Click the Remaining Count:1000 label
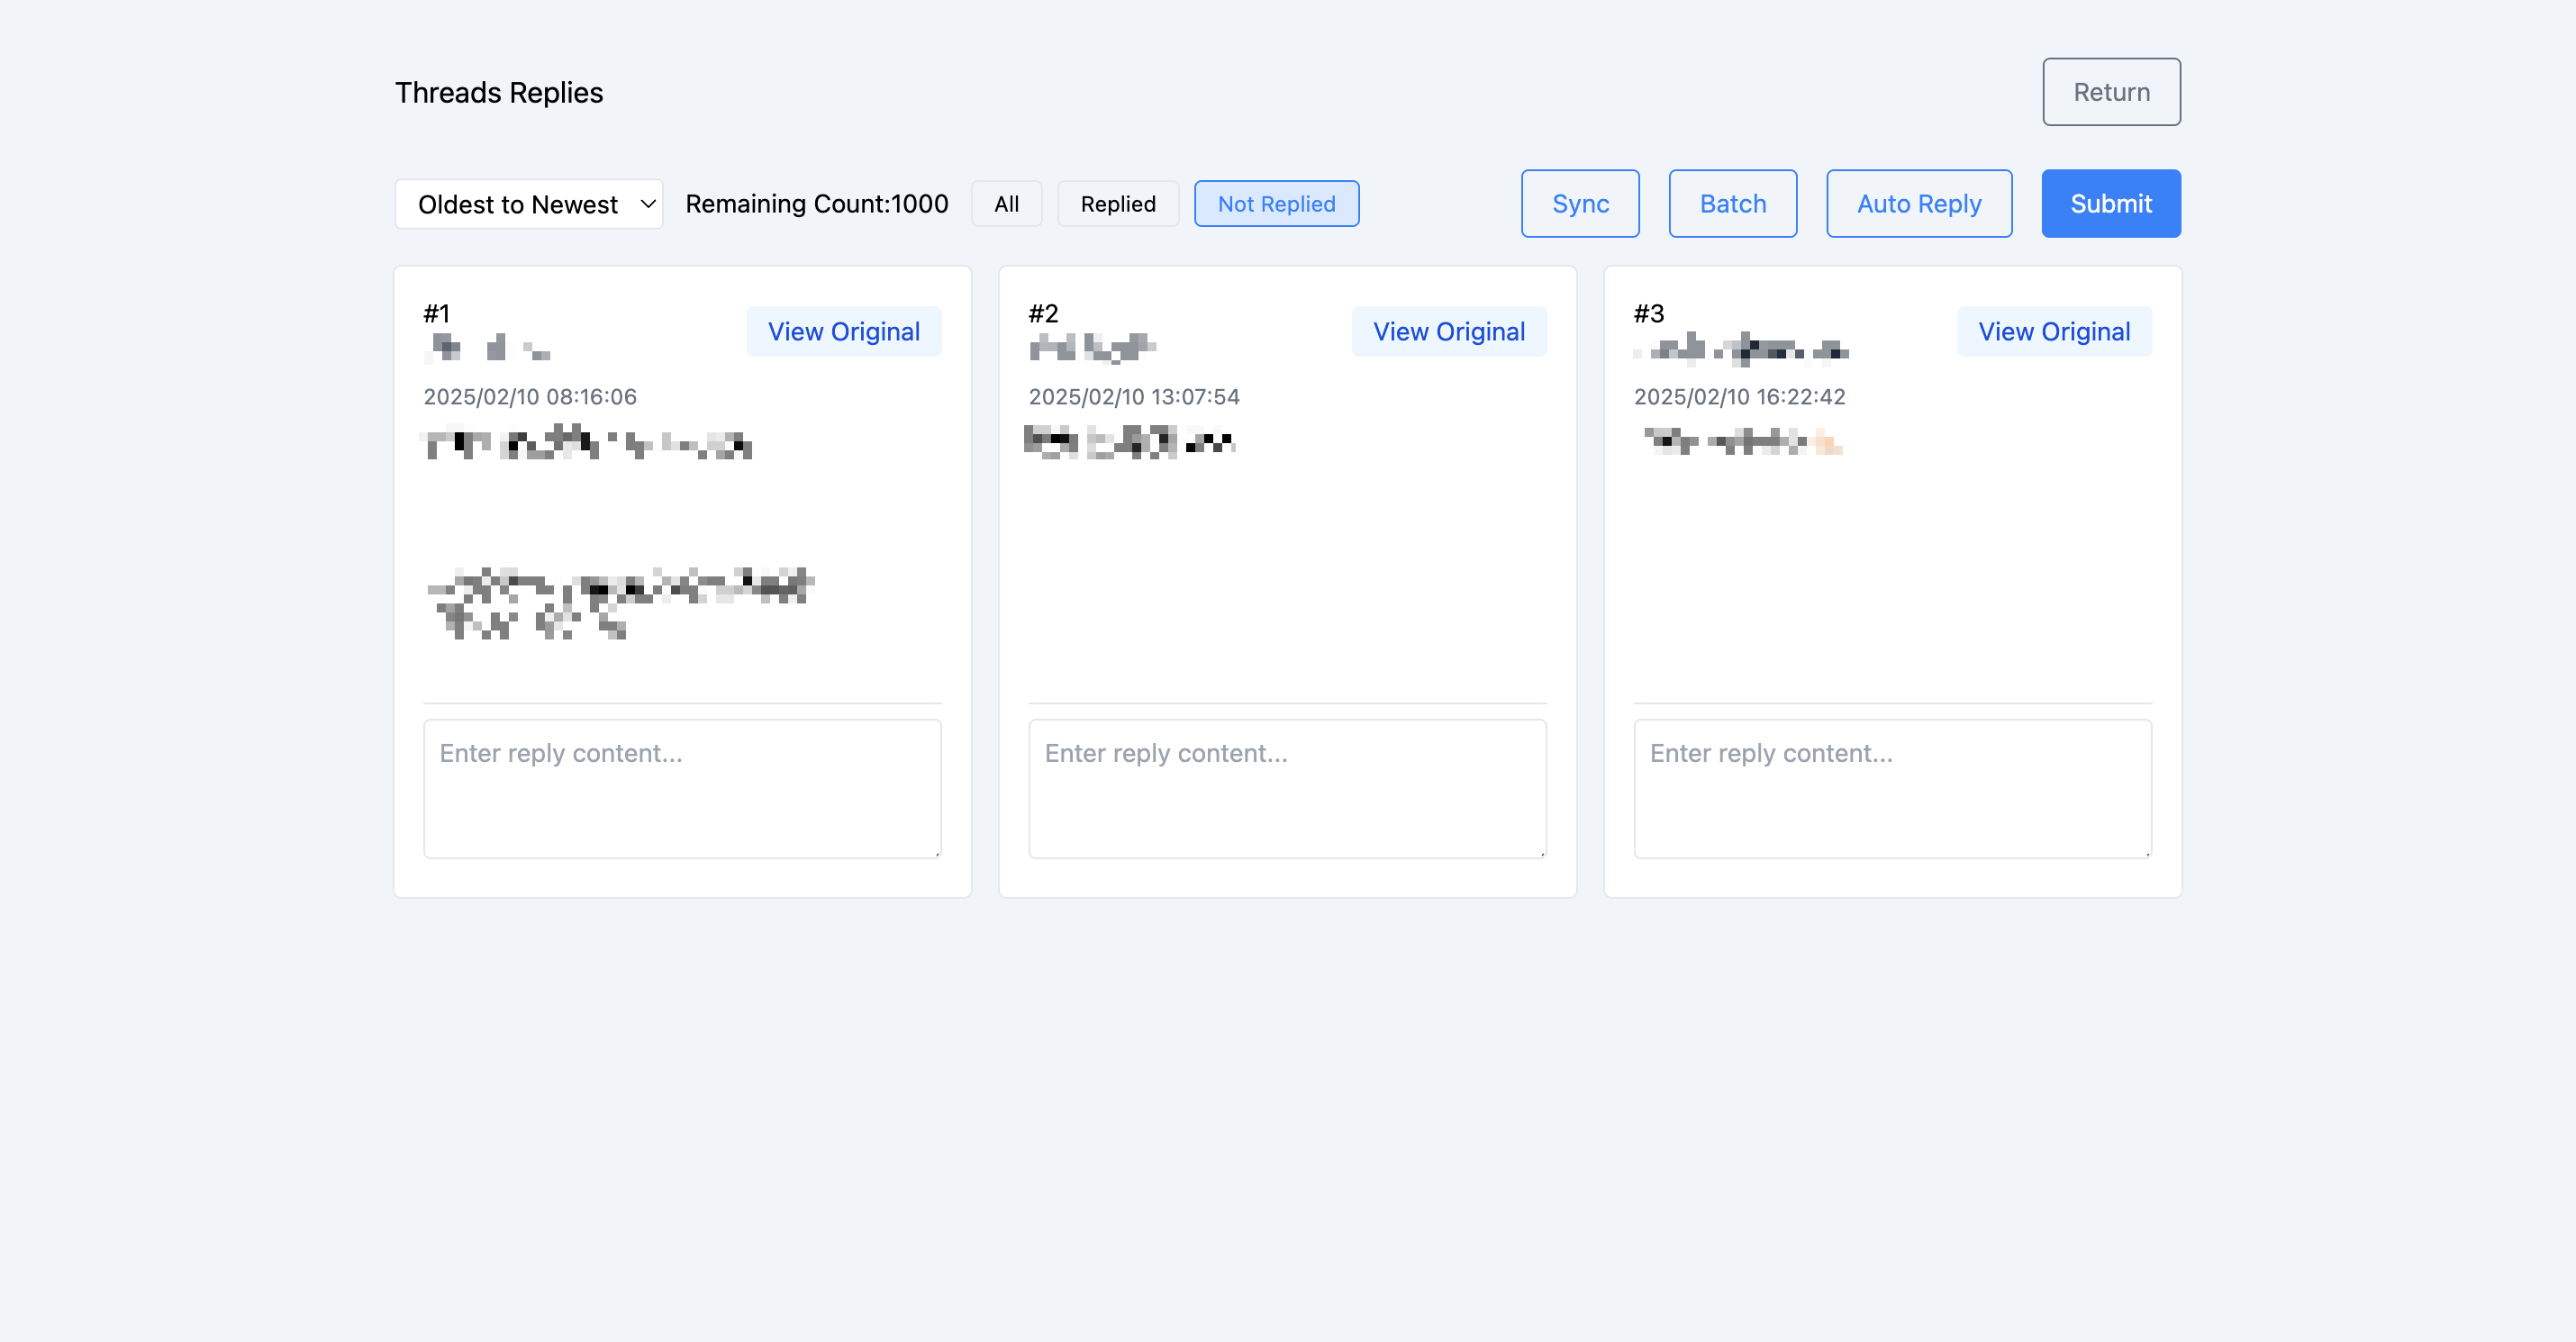2576x1342 pixels. pos(817,204)
